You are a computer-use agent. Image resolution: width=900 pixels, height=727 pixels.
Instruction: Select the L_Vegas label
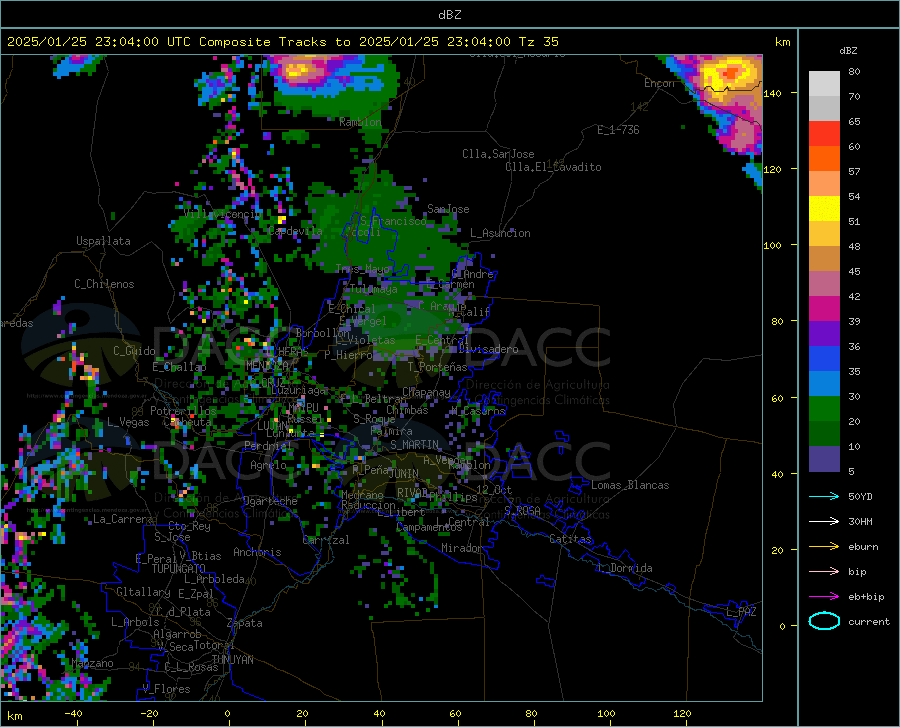tap(128, 422)
